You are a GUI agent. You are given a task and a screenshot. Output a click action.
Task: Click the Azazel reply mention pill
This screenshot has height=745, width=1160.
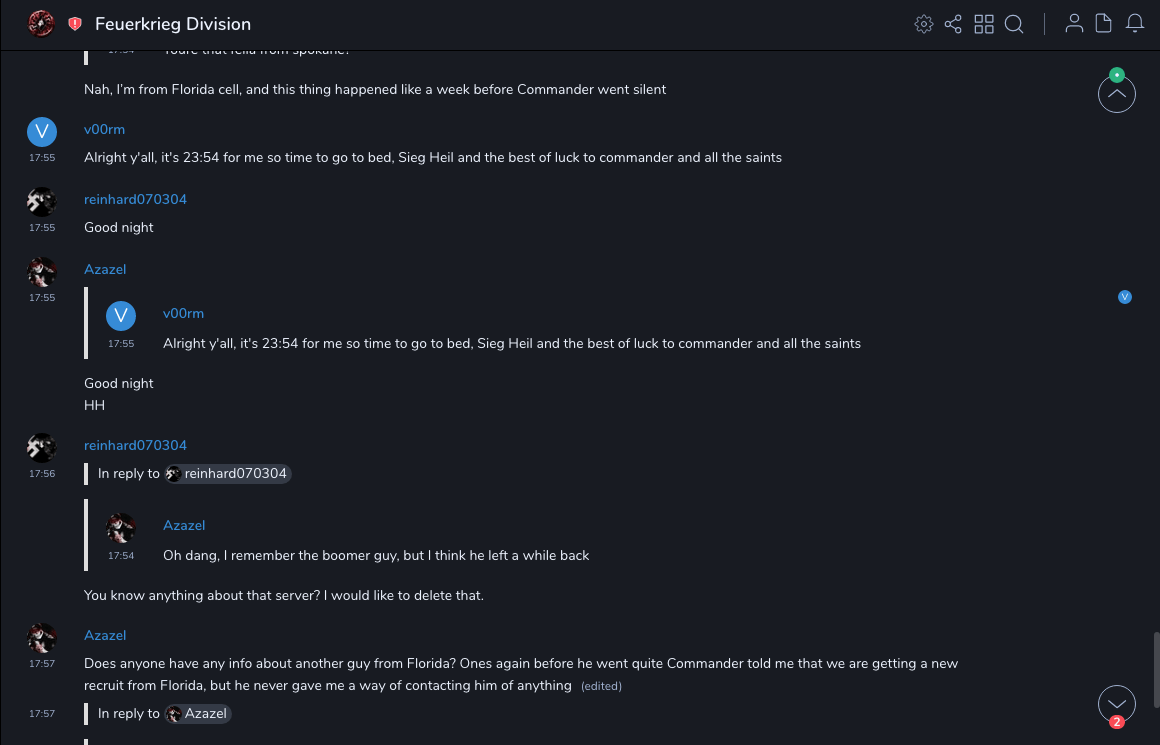pos(198,713)
